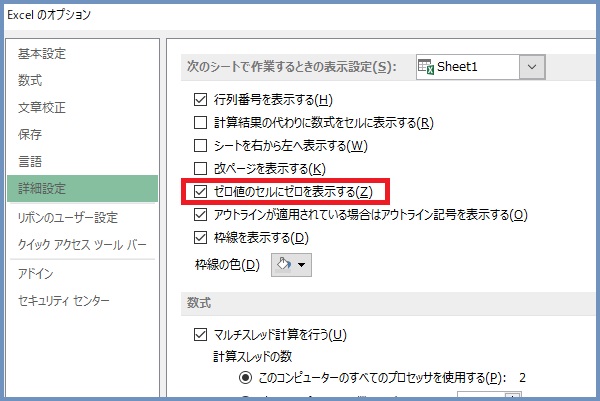This screenshot has width=600, height=401.
Task: Select 文章校正 in the sidebar
Action: click(42, 108)
